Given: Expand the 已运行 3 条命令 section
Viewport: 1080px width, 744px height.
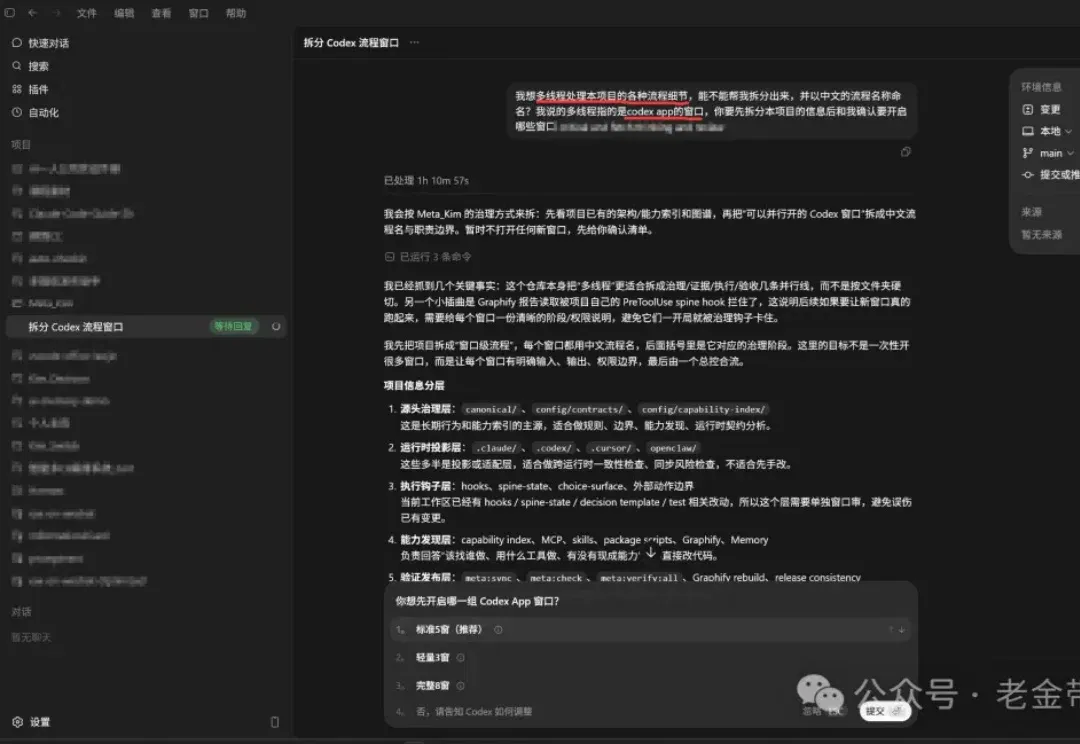Looking at the screenshot, I should coord(428,256).
